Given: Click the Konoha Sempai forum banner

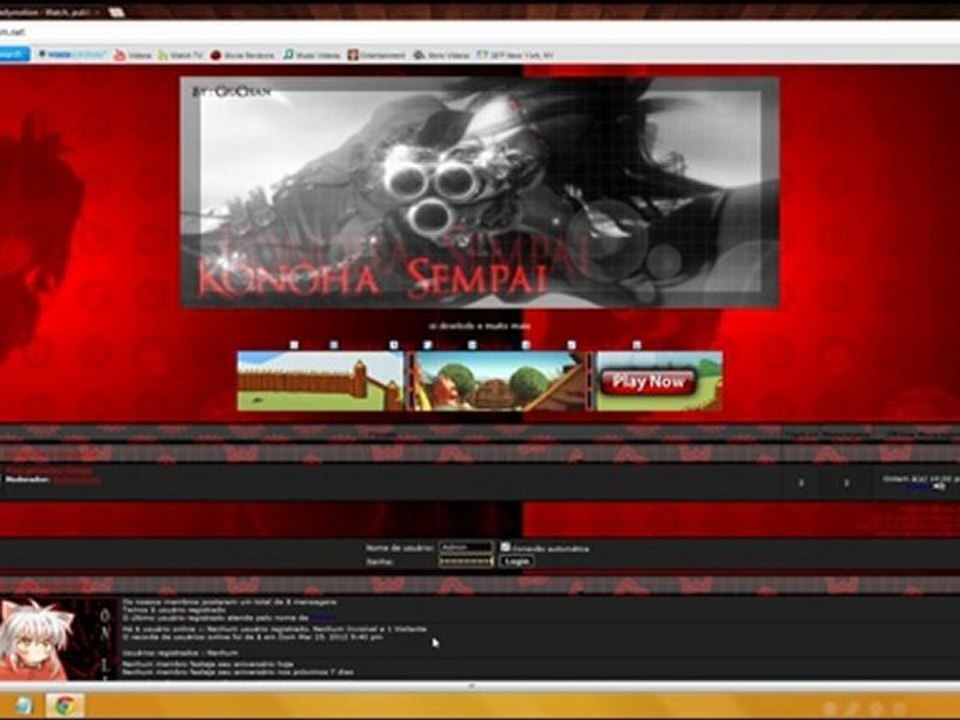Looking at the screenshot, I should (x=479, y=192).
